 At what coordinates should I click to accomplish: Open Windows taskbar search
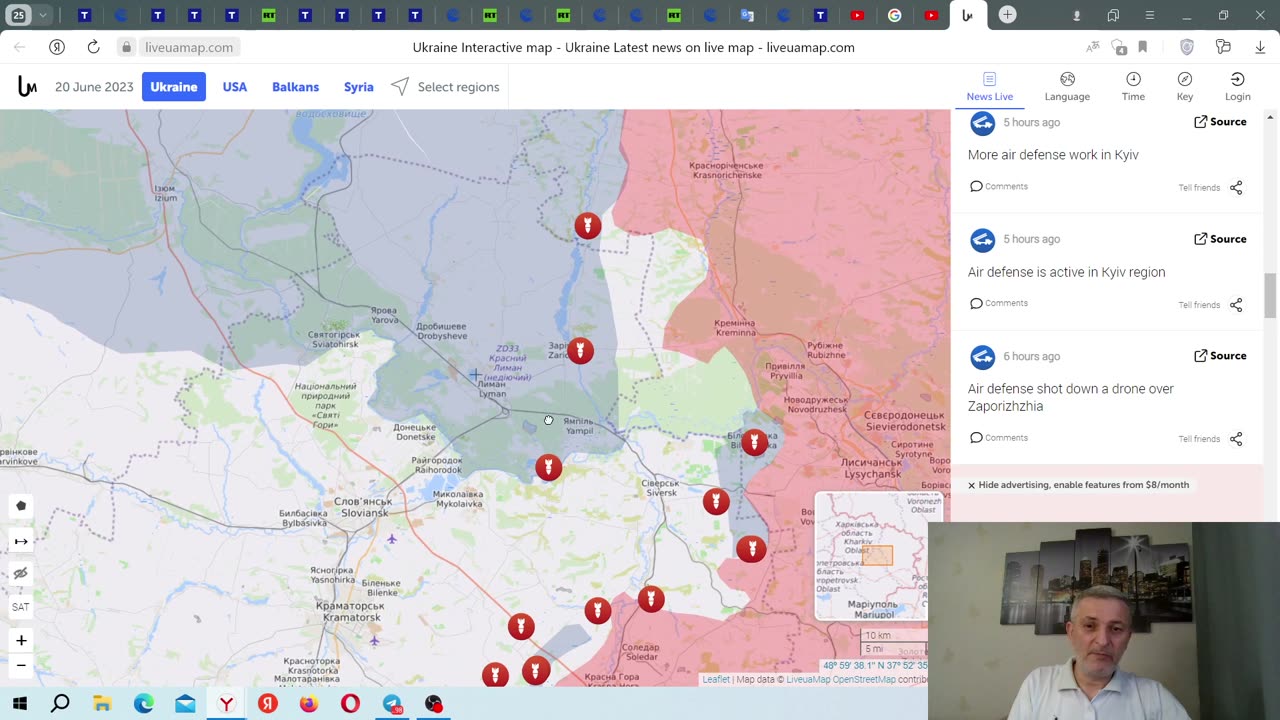60,704
